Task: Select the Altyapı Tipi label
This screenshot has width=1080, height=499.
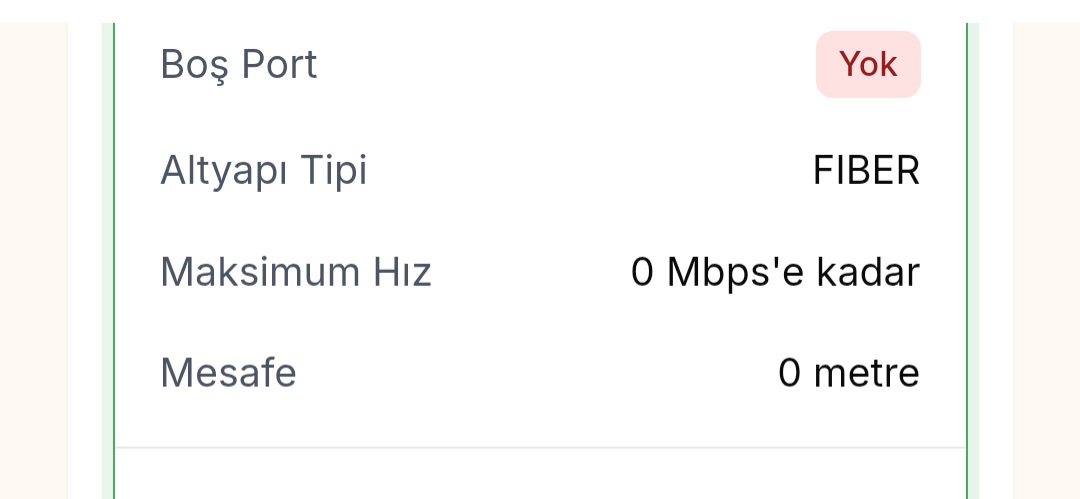Action: click(x=264, y=171)
